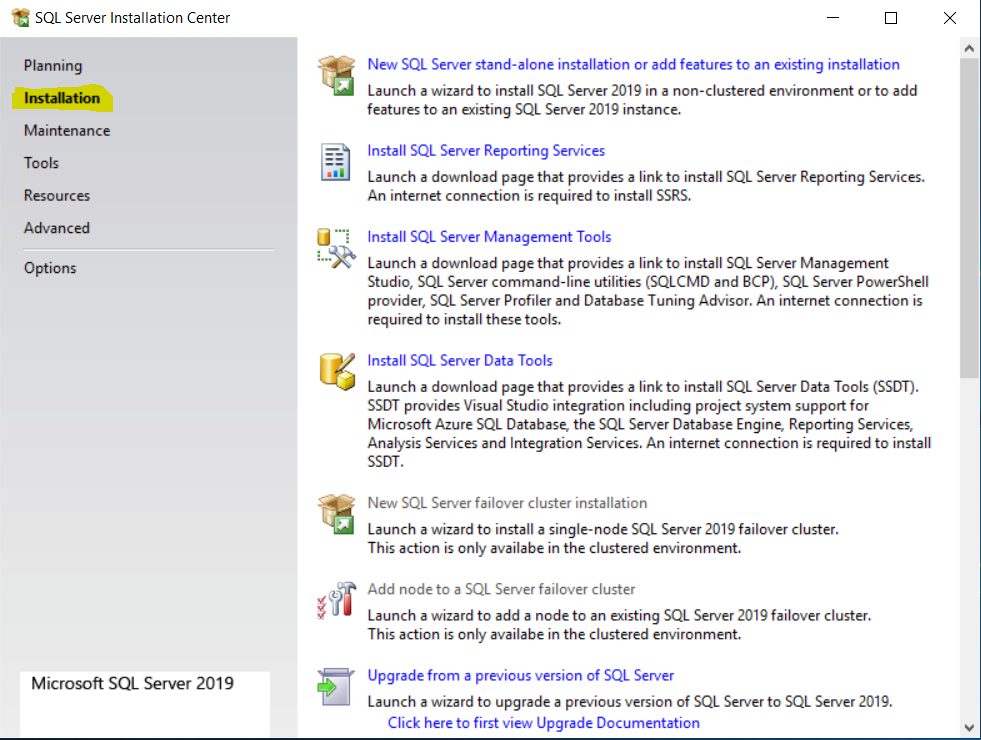Click the SQL Server title bar icon

(x=20, y=18)
